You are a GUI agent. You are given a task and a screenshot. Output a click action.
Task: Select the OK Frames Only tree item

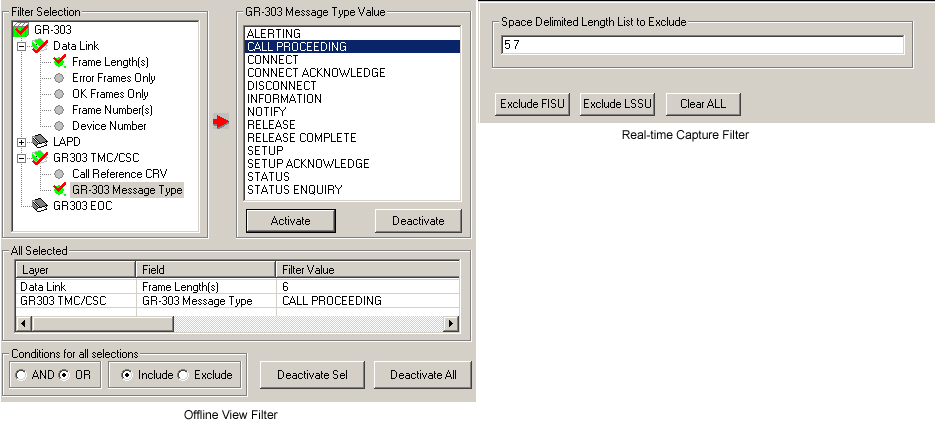[110, 94]
